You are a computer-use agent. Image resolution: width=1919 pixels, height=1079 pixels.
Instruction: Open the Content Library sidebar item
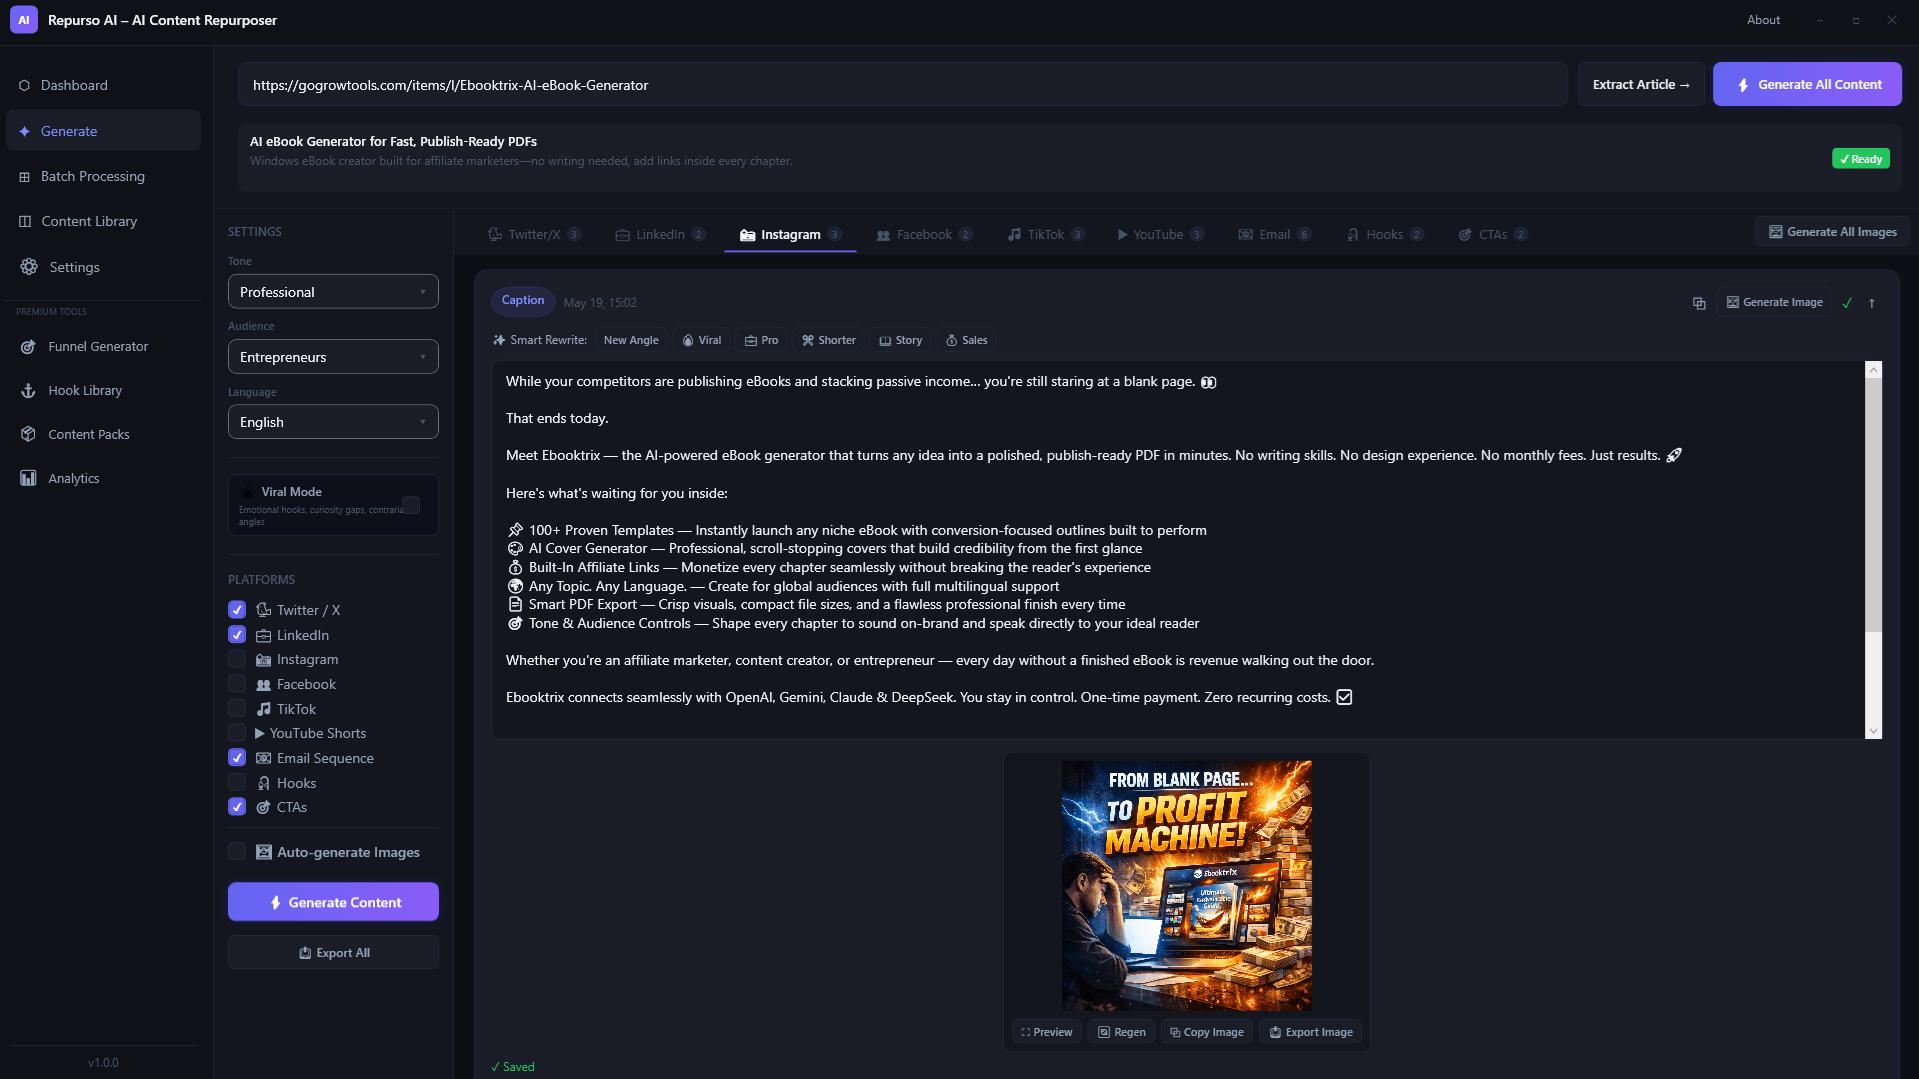coord(103,221)
